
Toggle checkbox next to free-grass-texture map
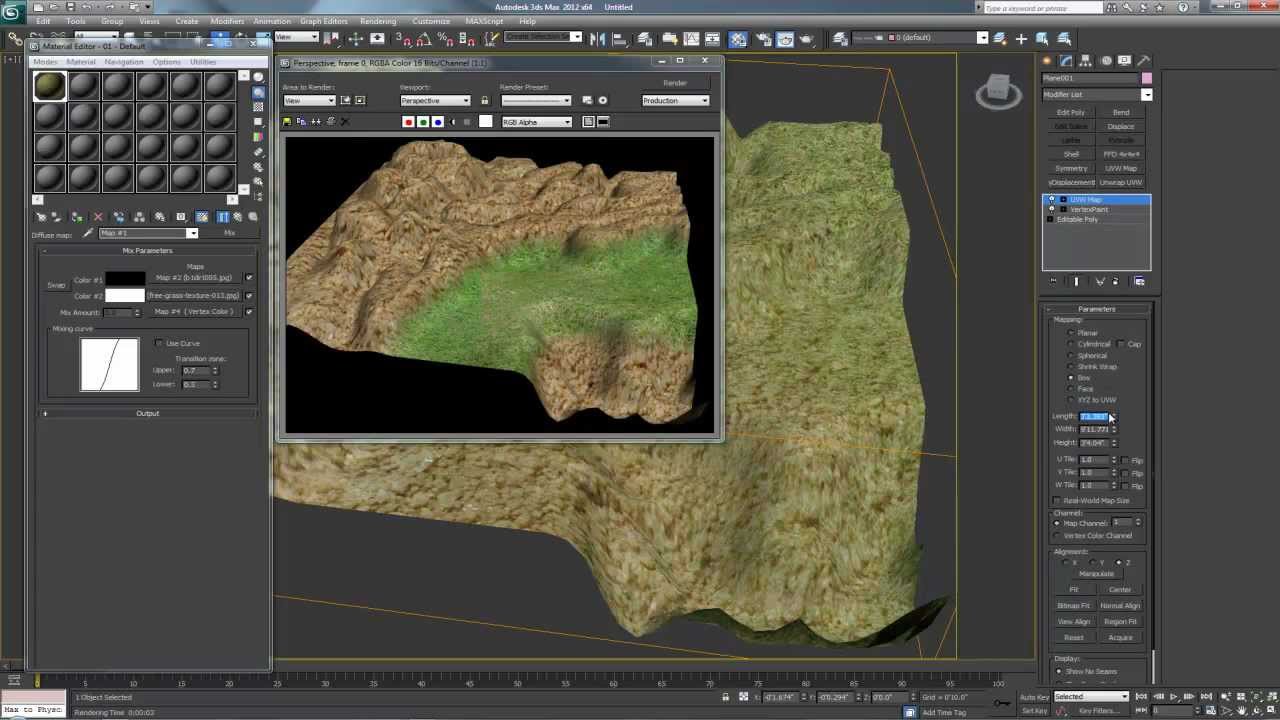(x=249, y=295)
